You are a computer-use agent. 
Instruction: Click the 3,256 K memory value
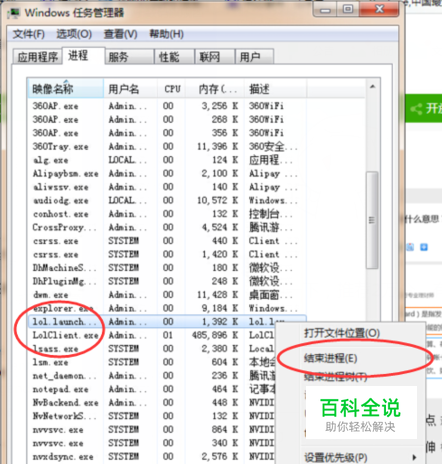tap(220, 106)
